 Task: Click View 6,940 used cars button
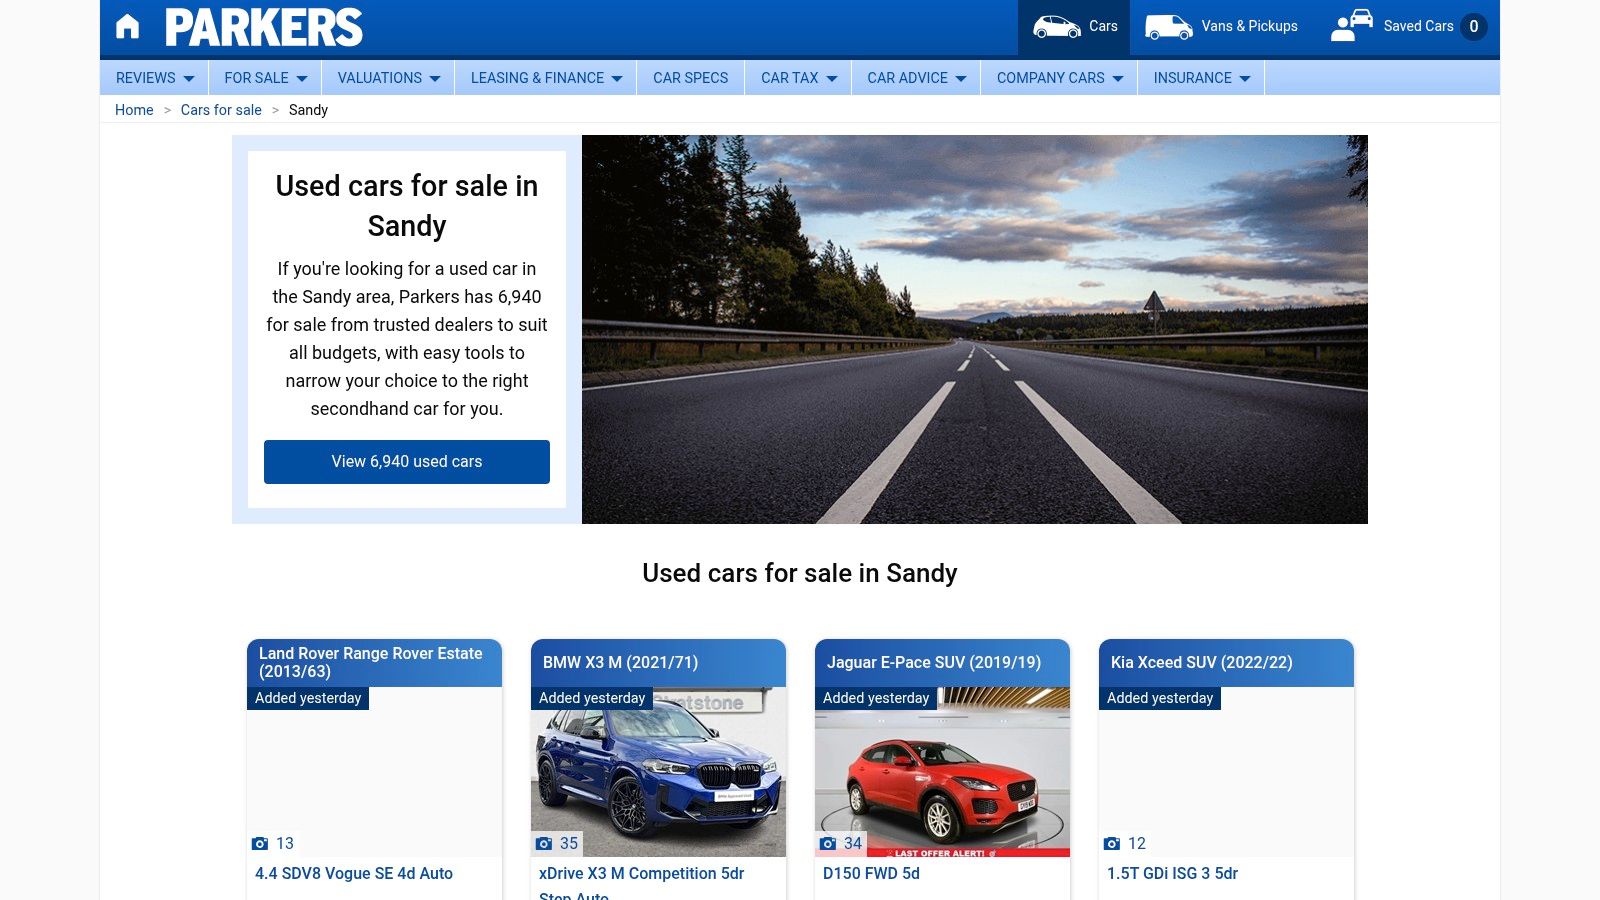pos(407,462)
